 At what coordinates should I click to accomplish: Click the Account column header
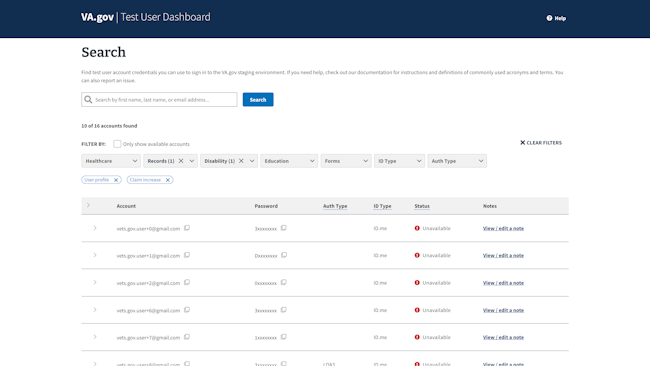[126, 206]
